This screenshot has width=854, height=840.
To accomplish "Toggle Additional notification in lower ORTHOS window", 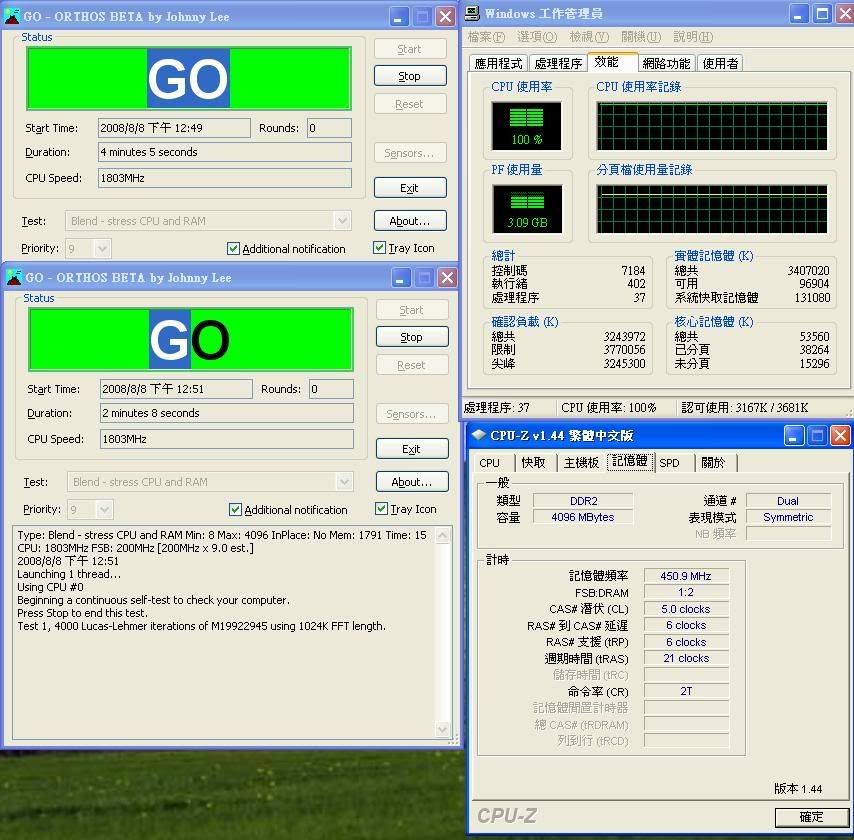I will [235, 510].
